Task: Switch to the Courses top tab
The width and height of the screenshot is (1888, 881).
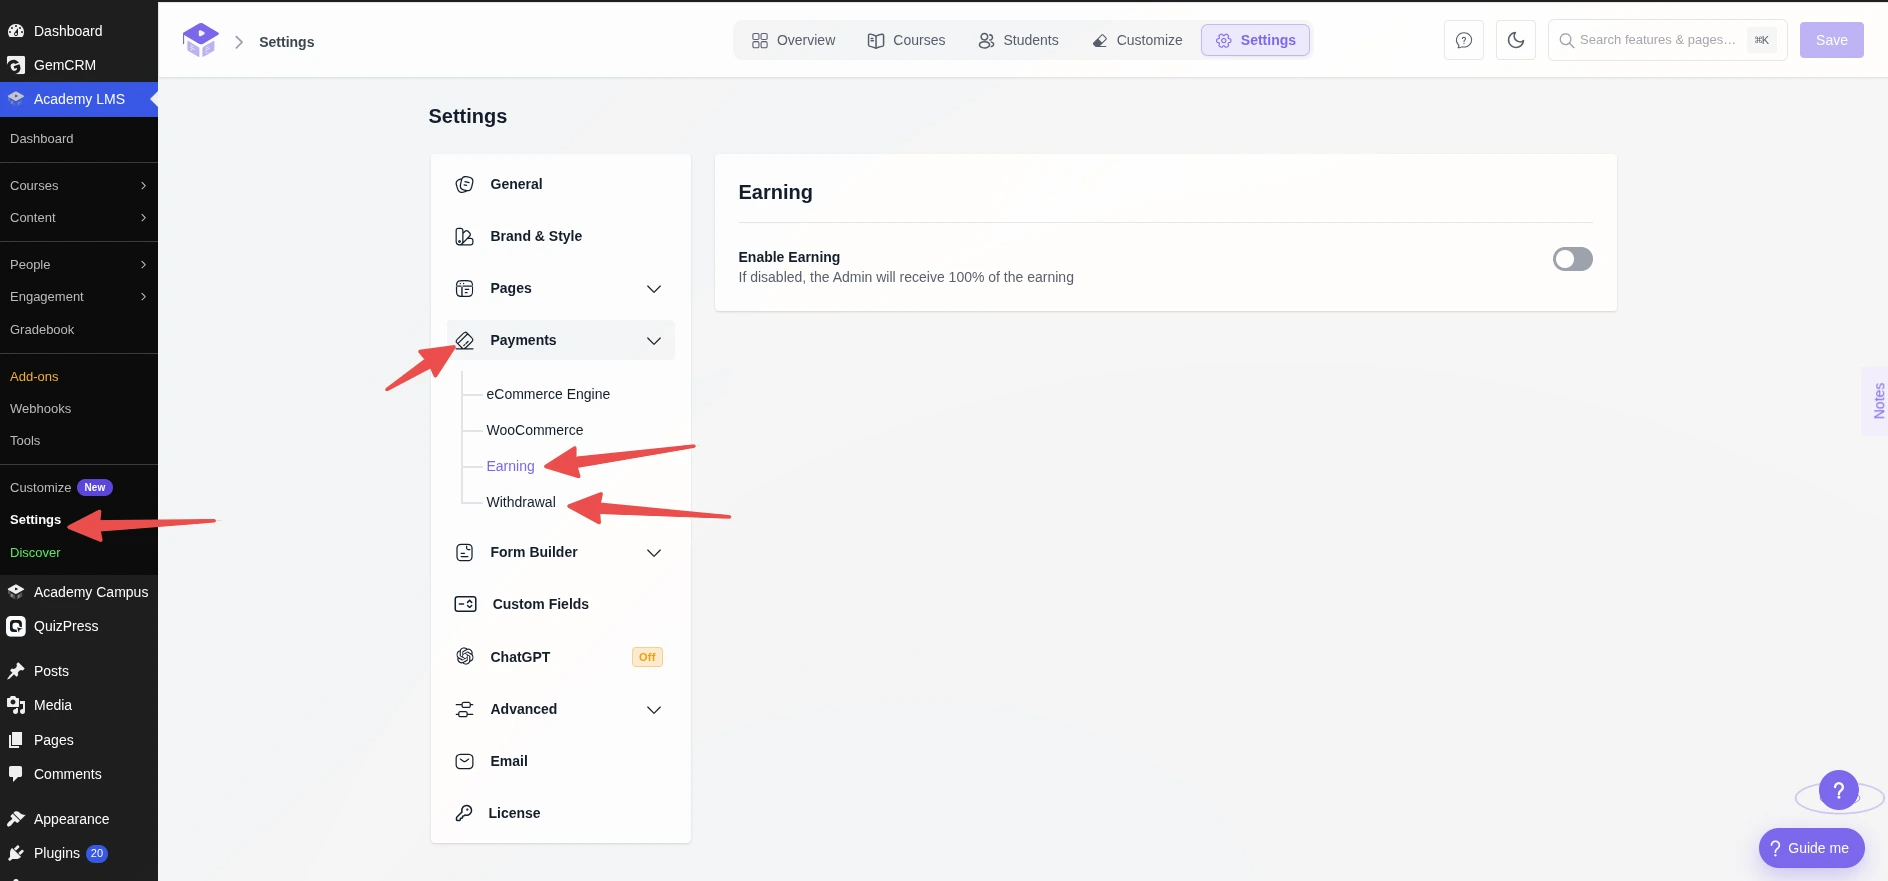Action: click(906, 40)
